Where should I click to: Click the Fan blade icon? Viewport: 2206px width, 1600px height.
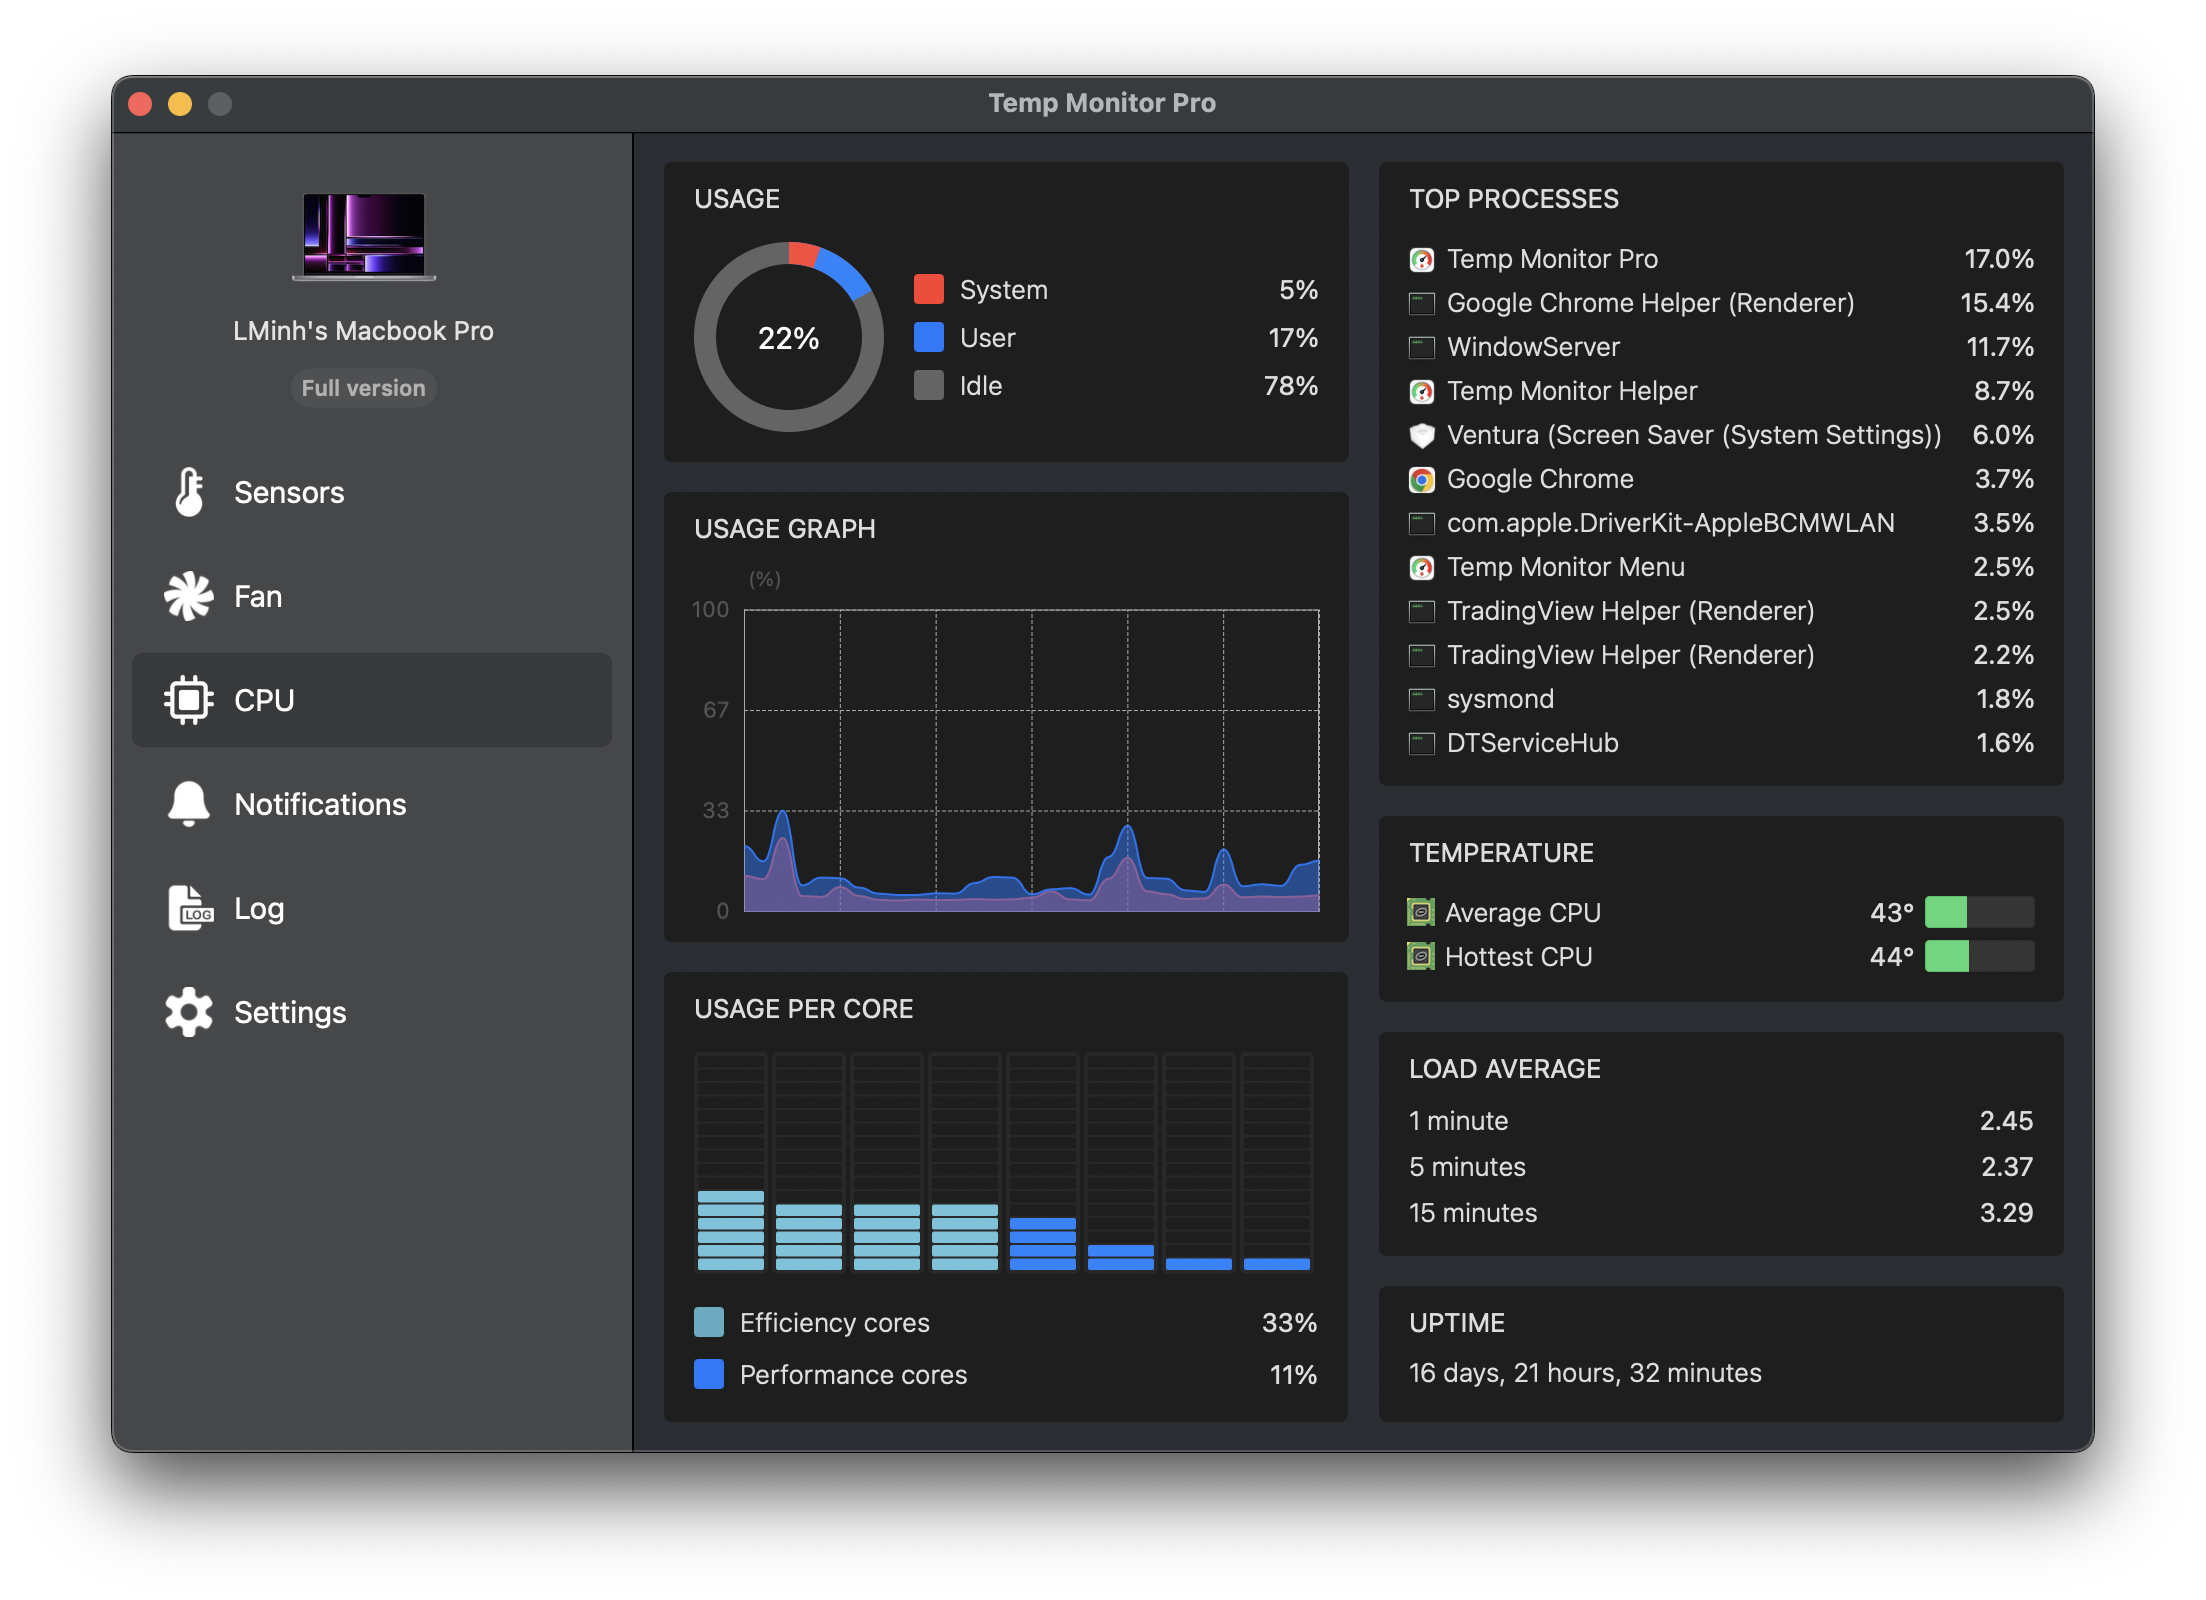[x=189, y=596]
